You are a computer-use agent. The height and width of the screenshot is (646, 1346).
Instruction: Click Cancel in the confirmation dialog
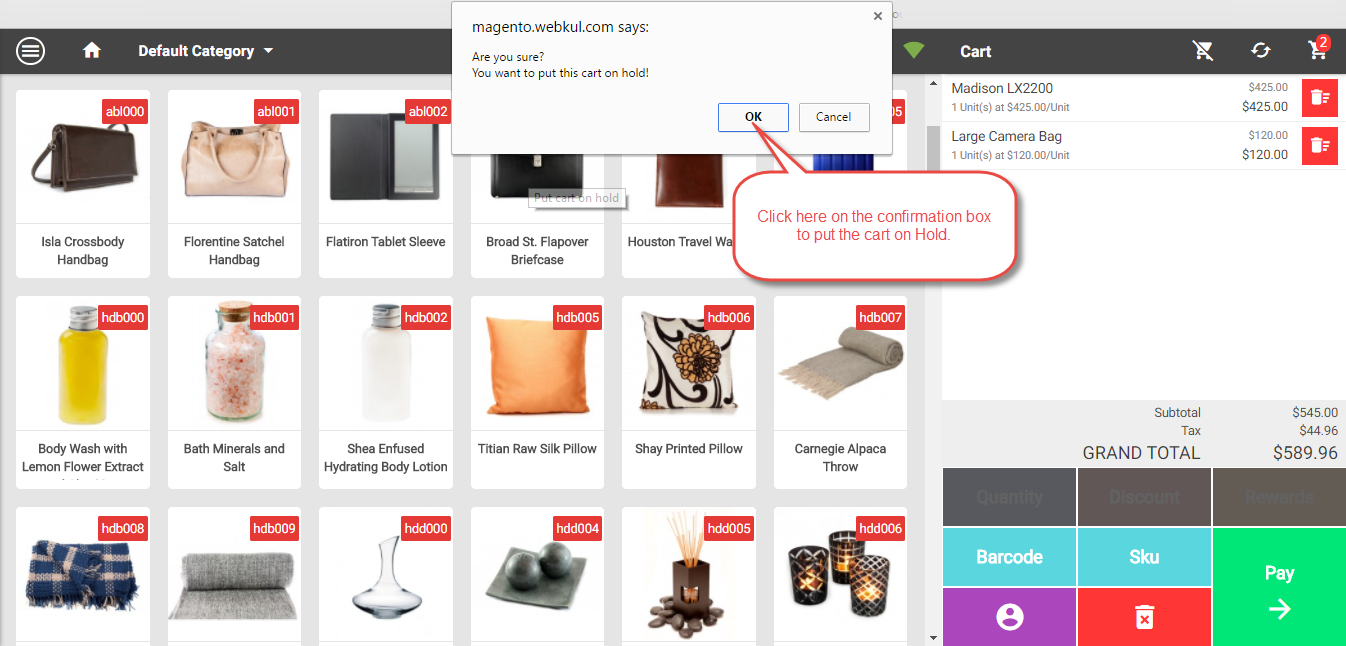tap(833, 117)
